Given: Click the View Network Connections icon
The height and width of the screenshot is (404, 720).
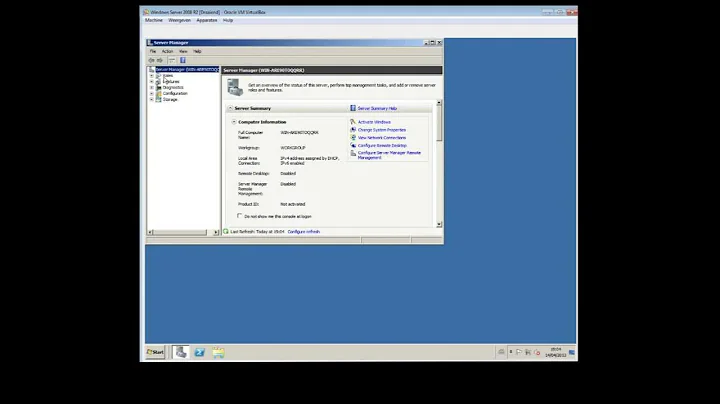Looking at the screenshot, I should point(353,138).
